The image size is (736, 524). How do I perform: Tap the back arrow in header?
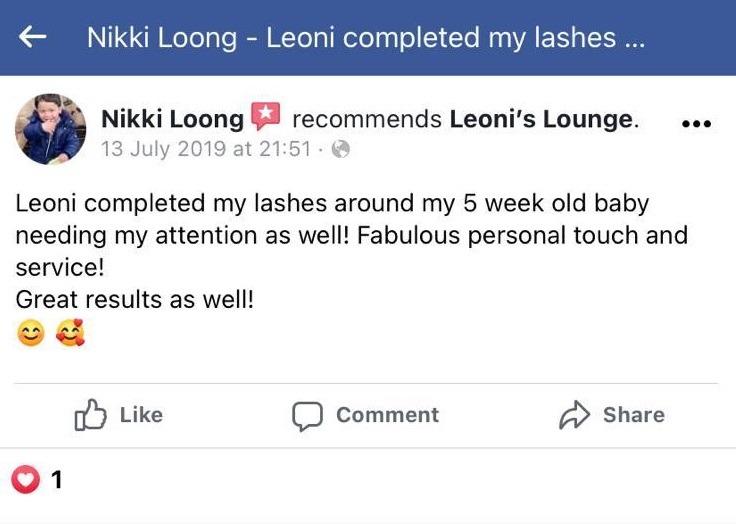(x=33, y=37)
